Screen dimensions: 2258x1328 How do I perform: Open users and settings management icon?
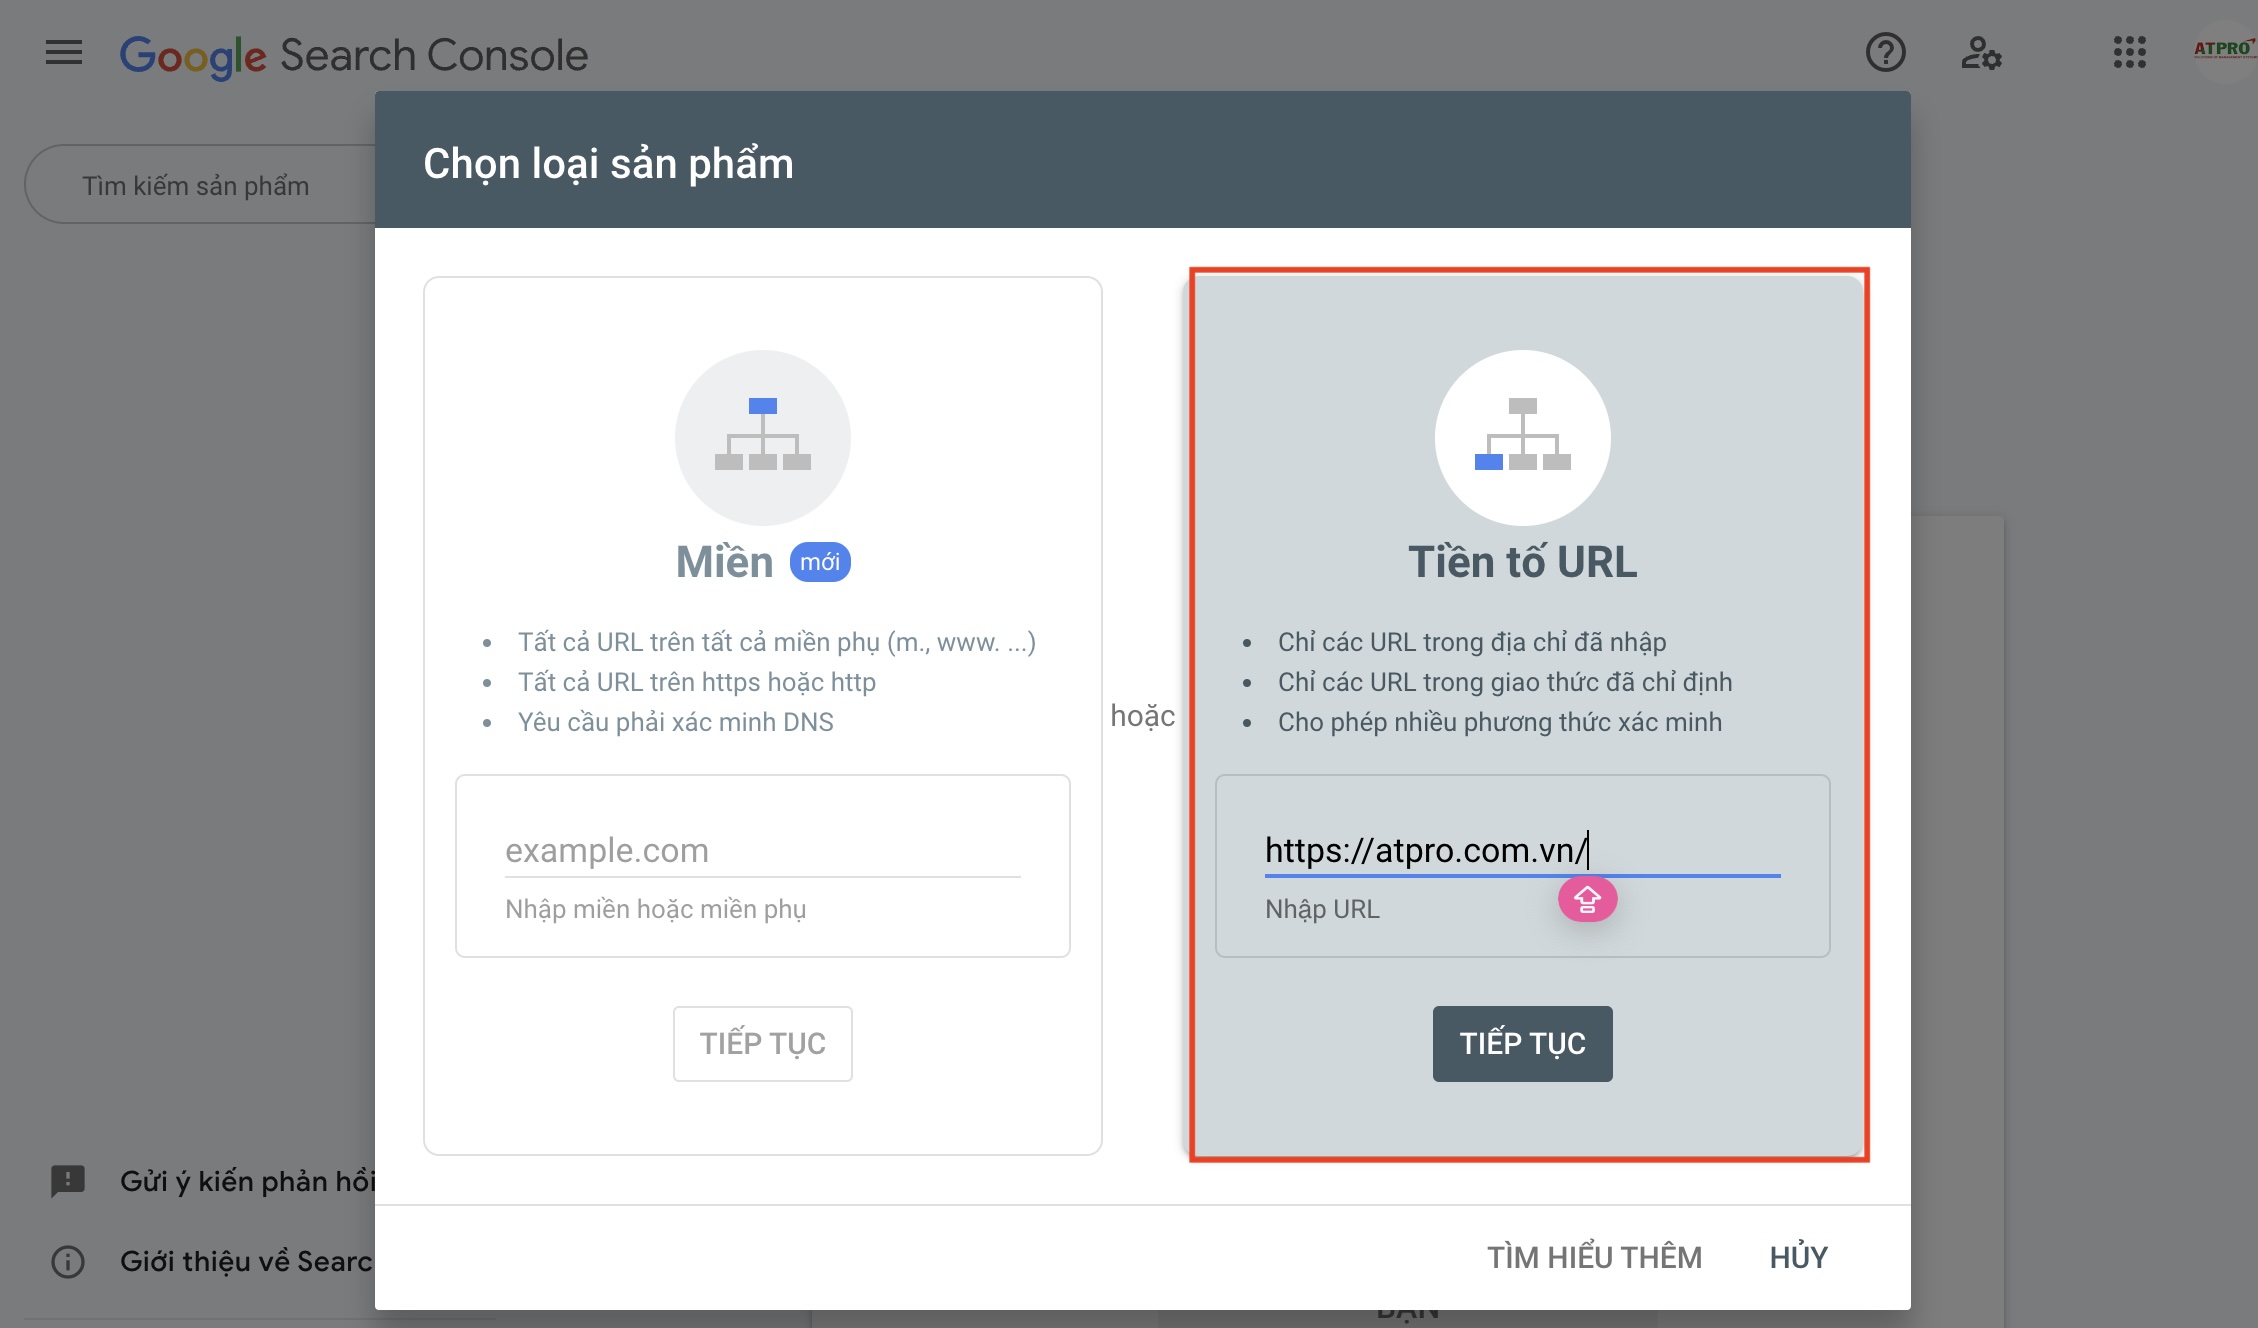pyautogui.click(x=1980, y=52)
